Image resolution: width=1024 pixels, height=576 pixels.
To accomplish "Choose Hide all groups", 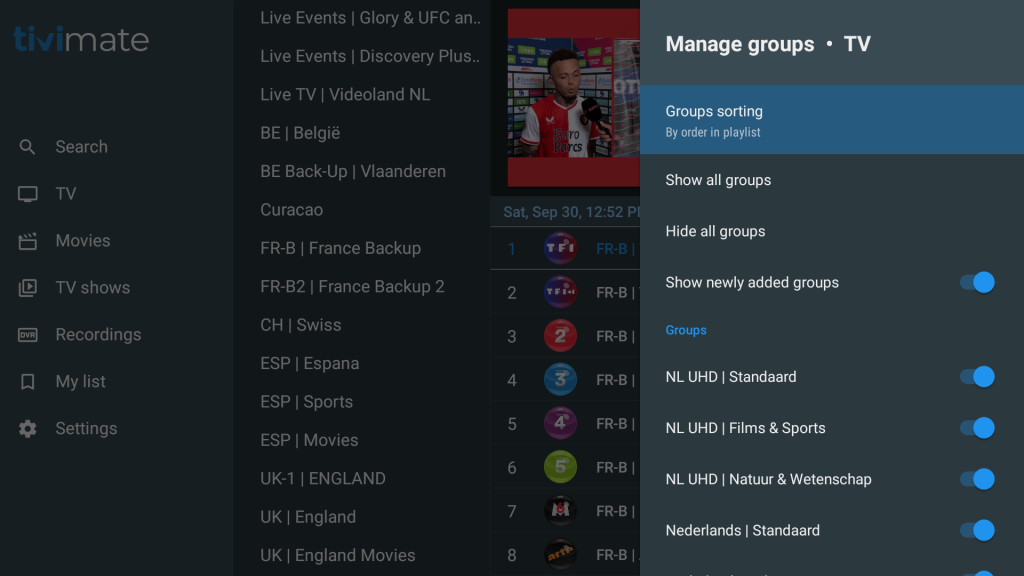I will tap(715, 231).
